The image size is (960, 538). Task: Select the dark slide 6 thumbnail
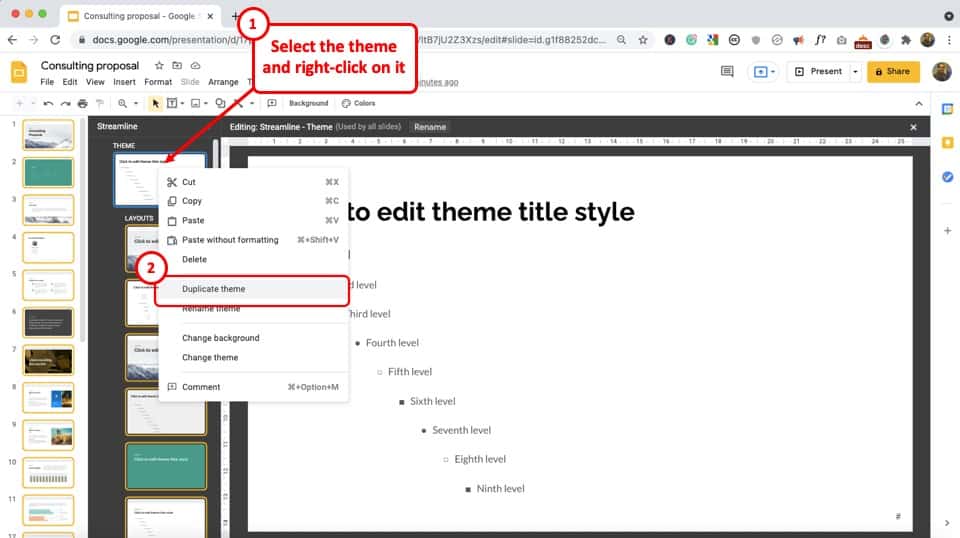[x=48, y=323]
